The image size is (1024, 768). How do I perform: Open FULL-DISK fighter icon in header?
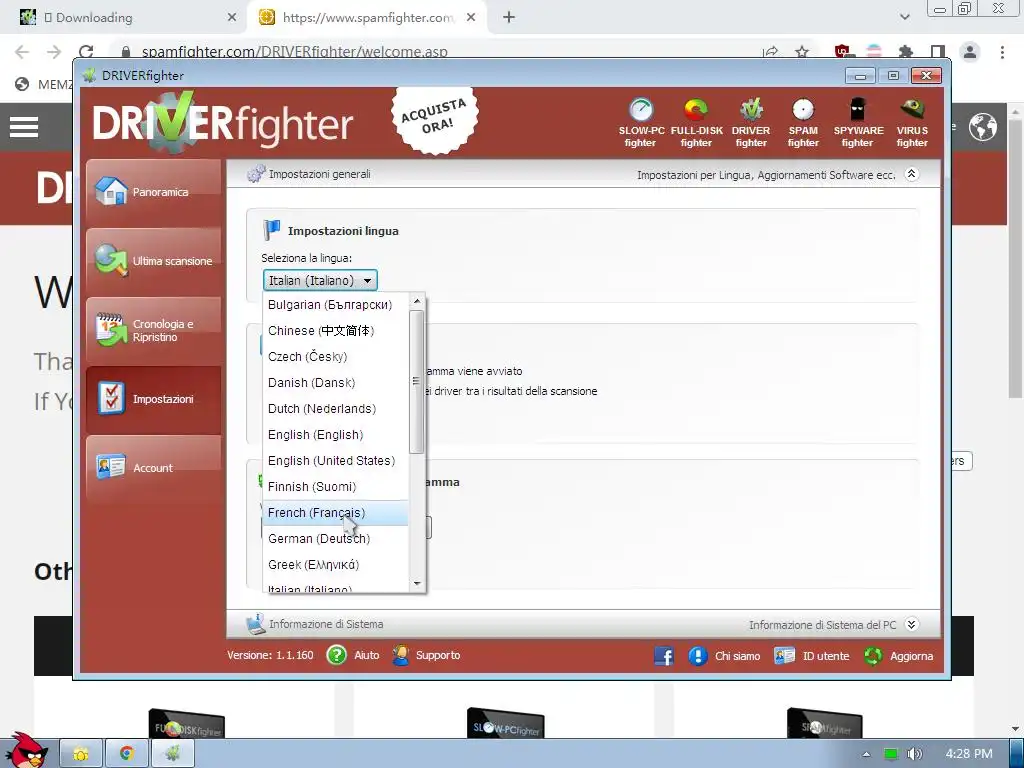coord(696,122)
